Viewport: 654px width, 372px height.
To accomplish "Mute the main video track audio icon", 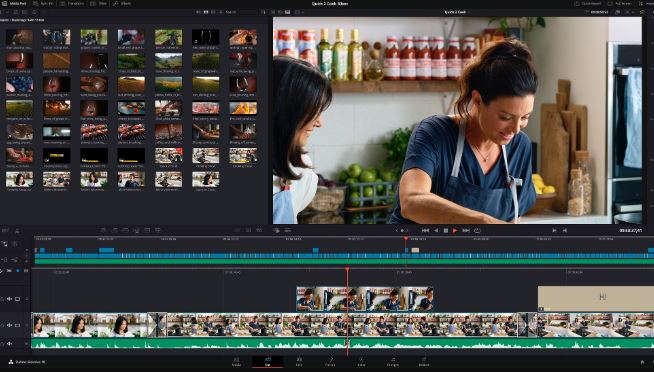I will pyautogui.click(x=9, y=325).
